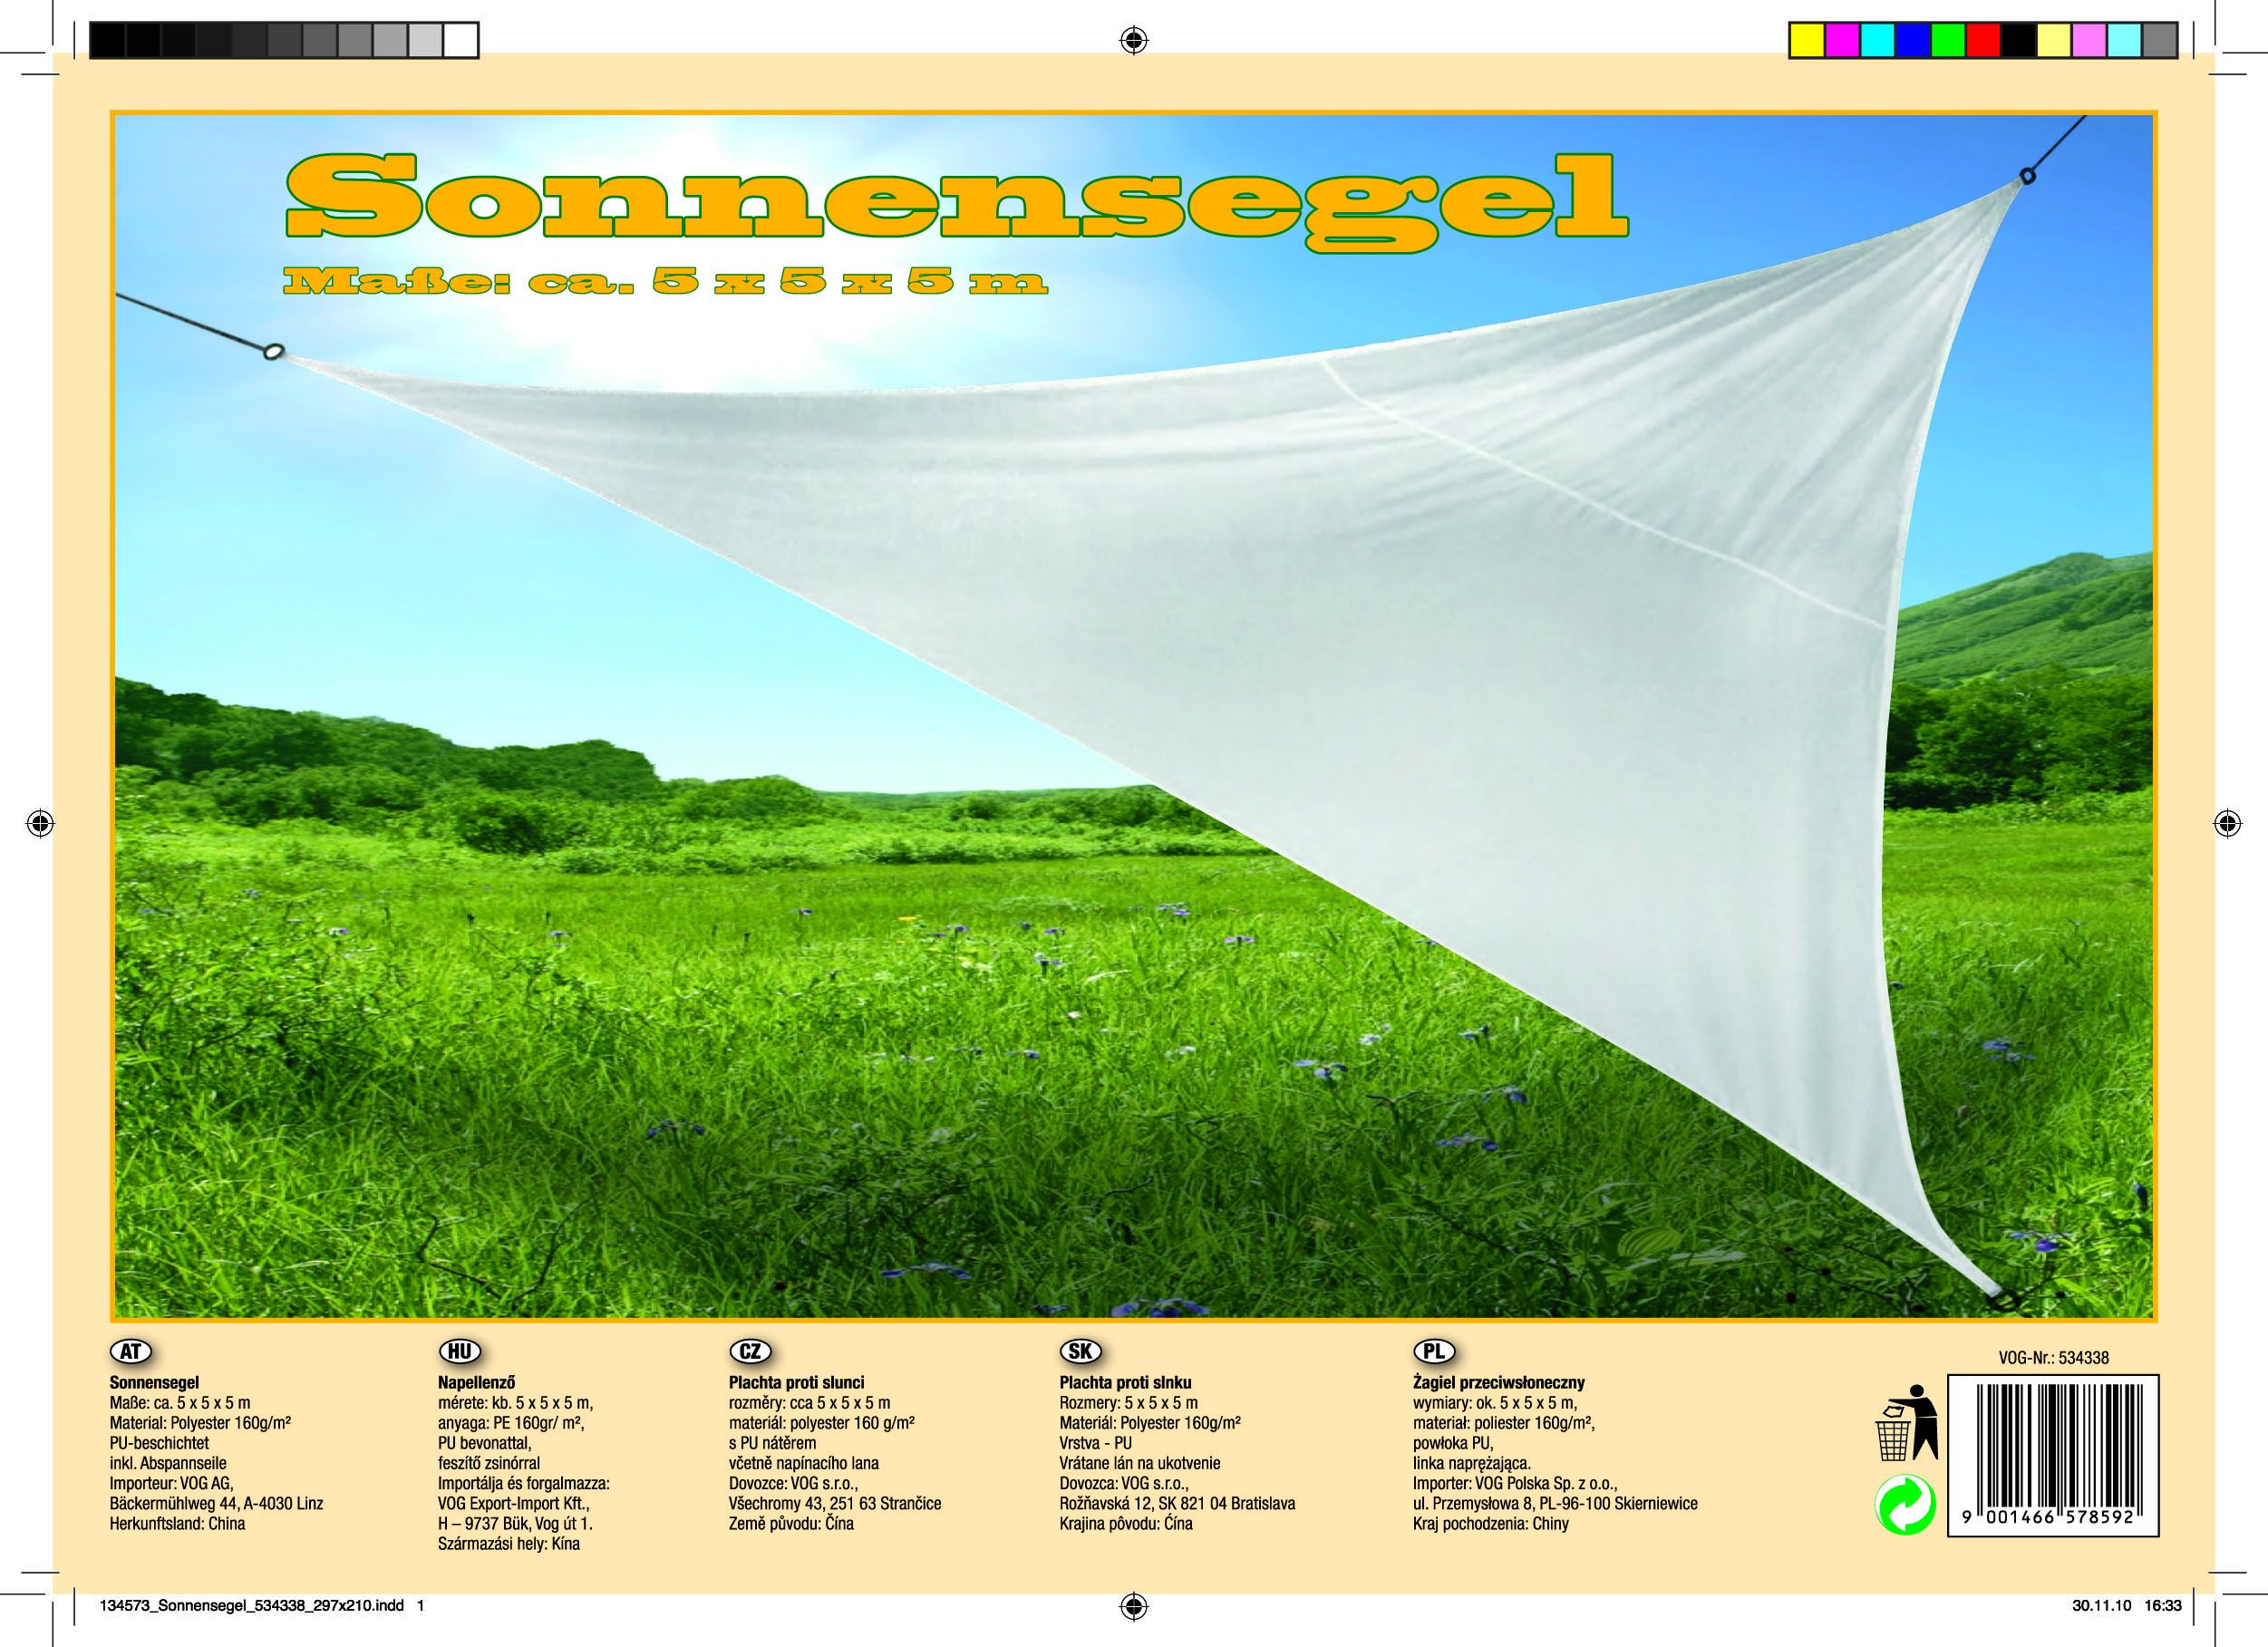2268x1647 pixels.
Task: Click the 'Vrátane lán na ukotvenie' line
Action: tap(1140, 1463)
